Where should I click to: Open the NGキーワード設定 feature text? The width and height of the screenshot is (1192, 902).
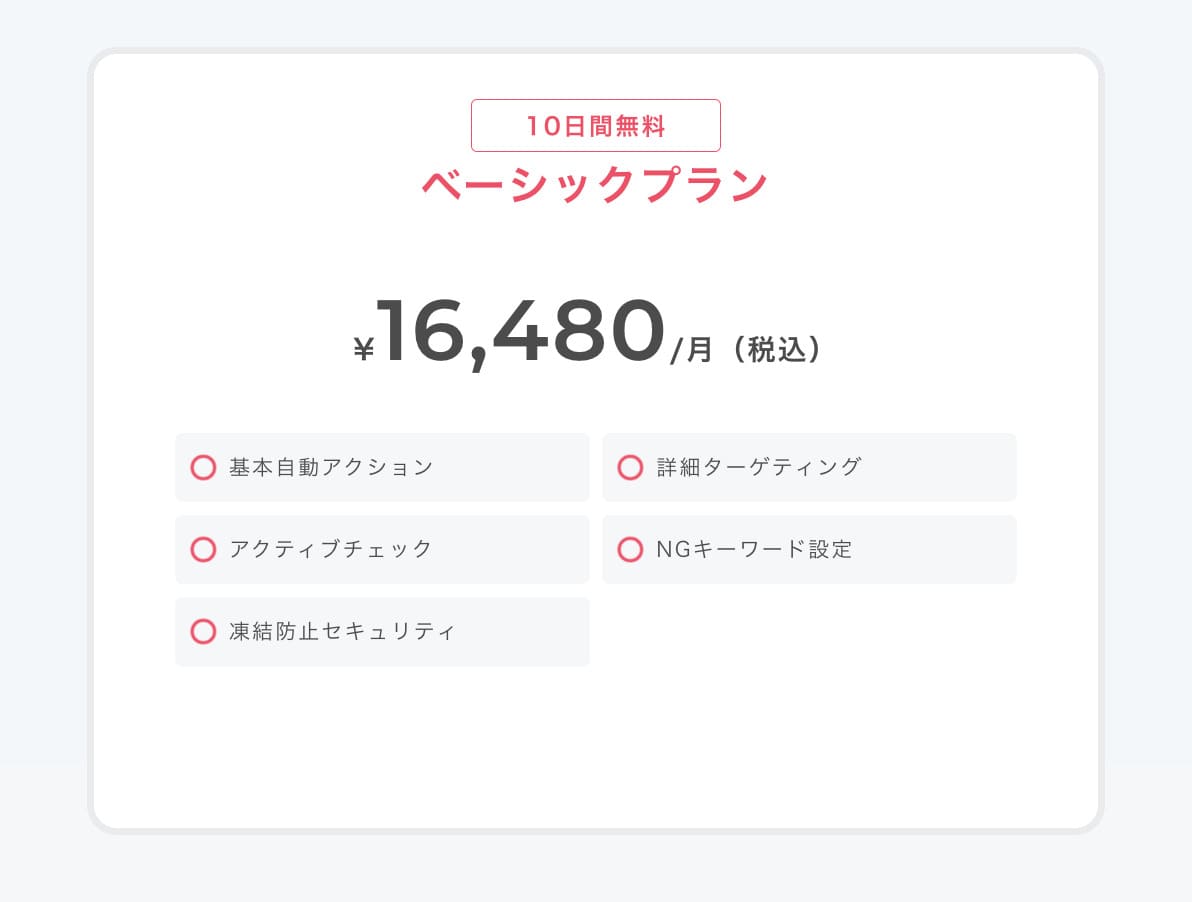click(x=754, y=549)
